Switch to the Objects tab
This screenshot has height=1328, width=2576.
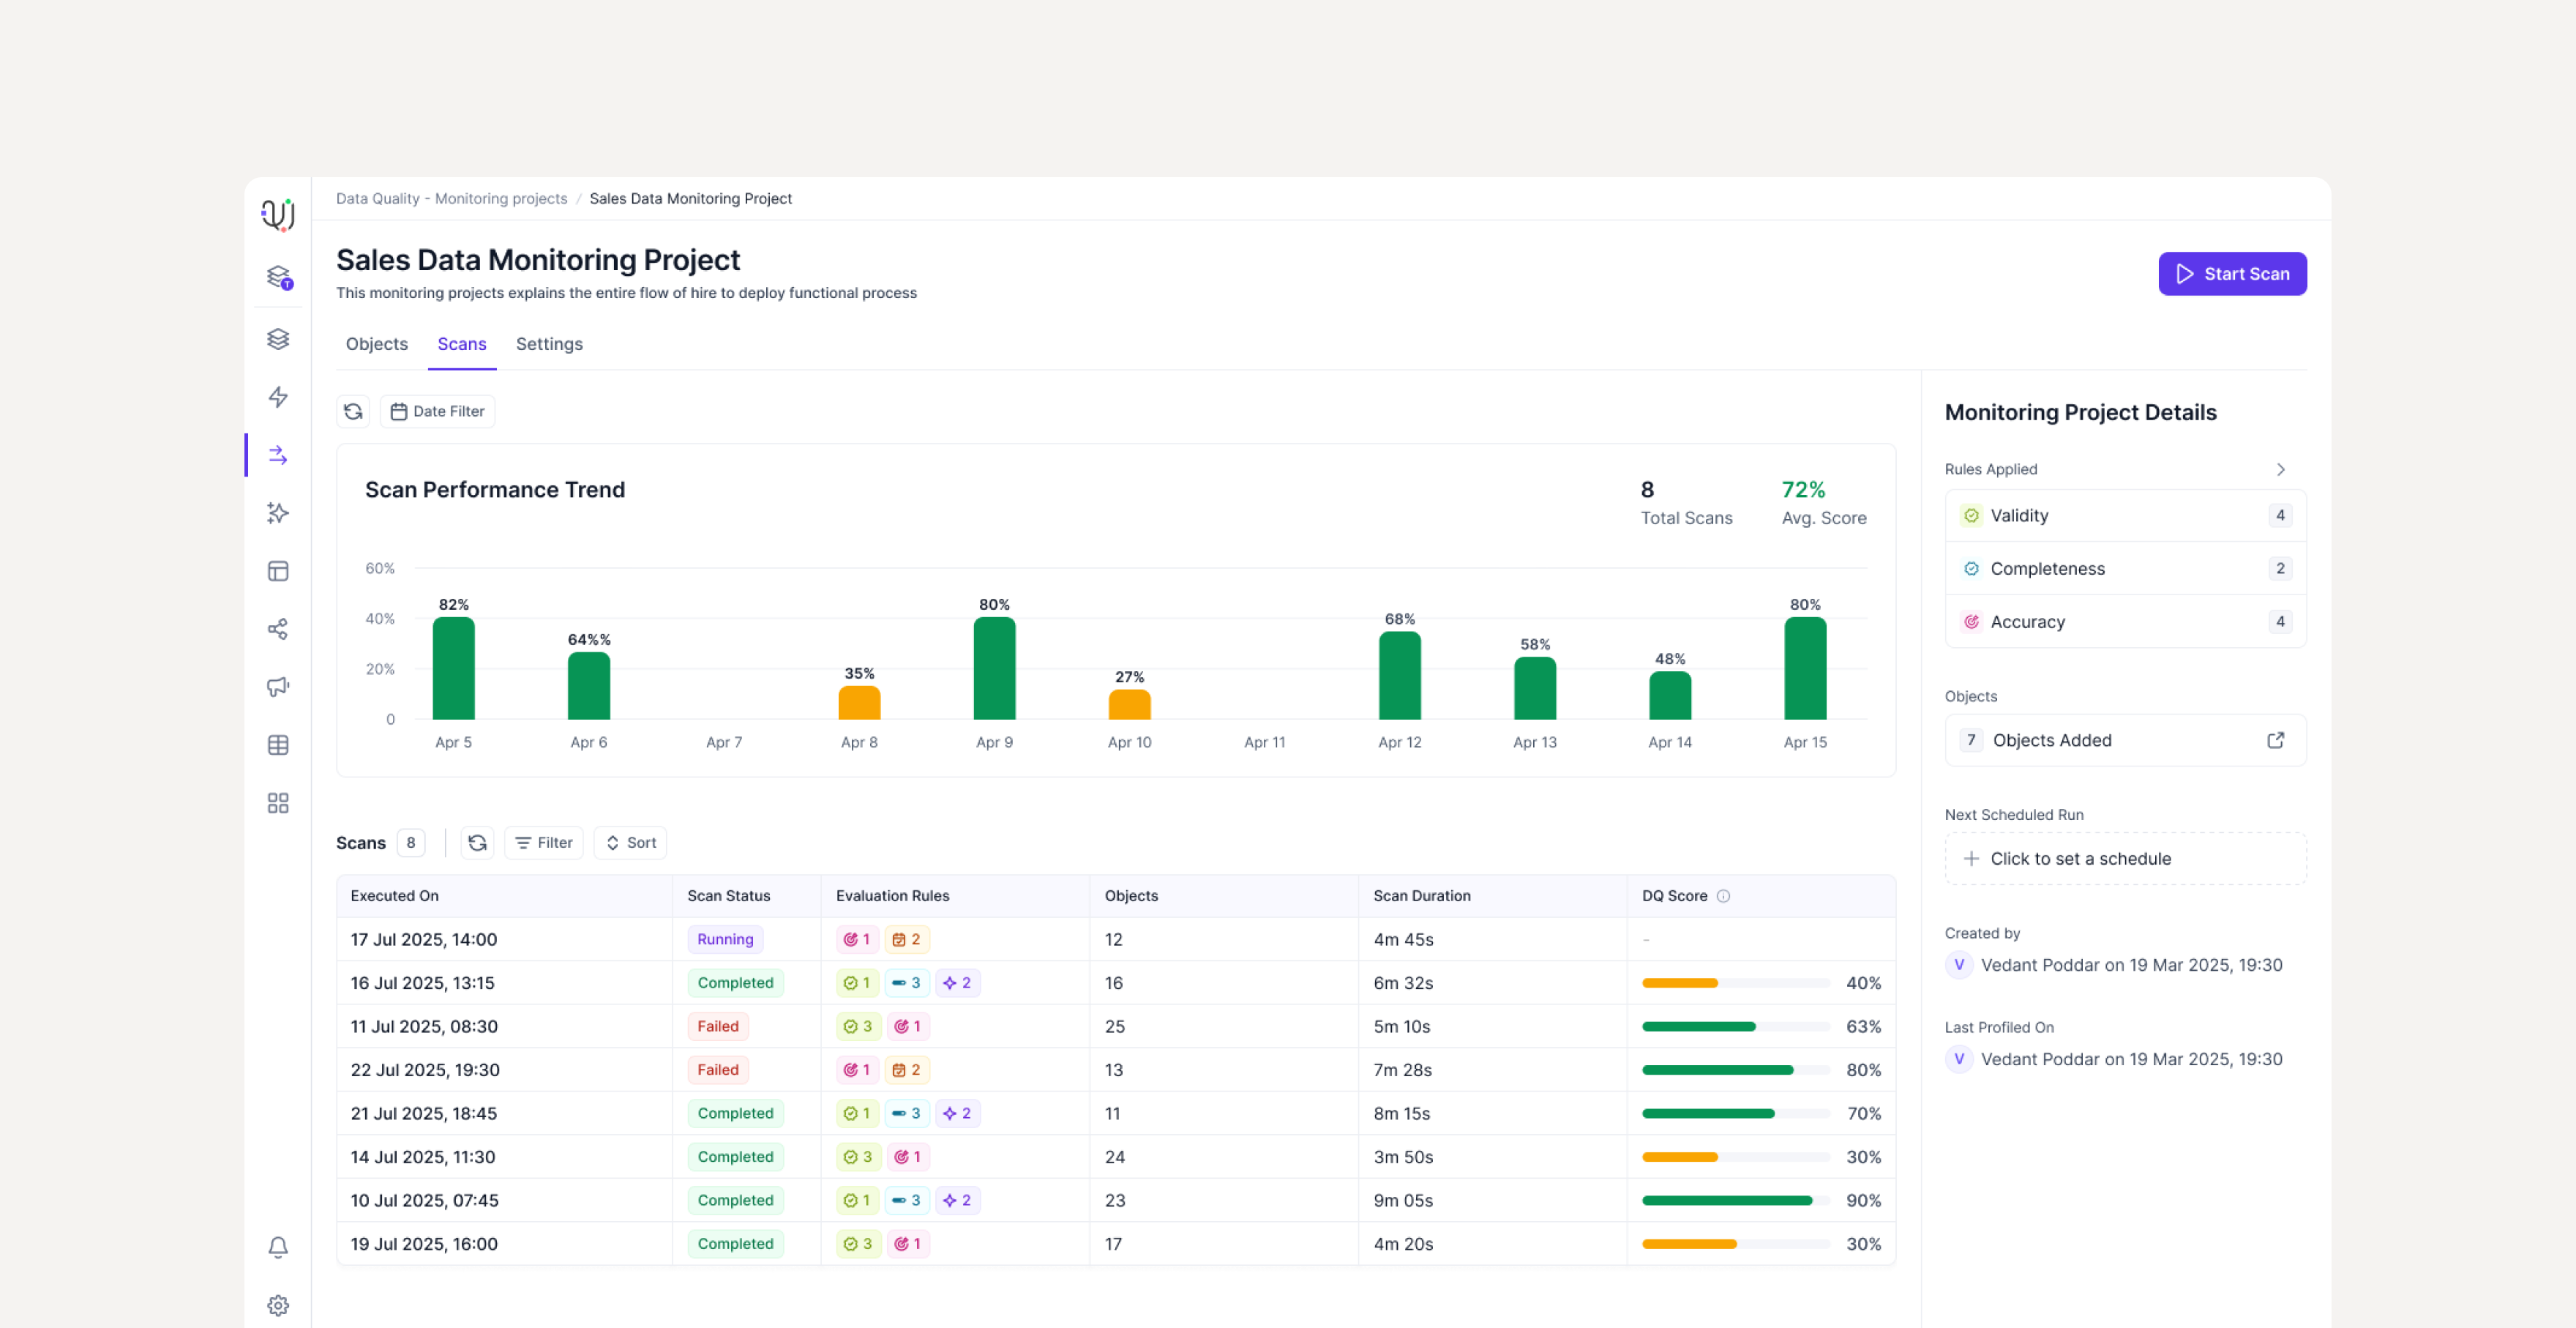[377, 344]
